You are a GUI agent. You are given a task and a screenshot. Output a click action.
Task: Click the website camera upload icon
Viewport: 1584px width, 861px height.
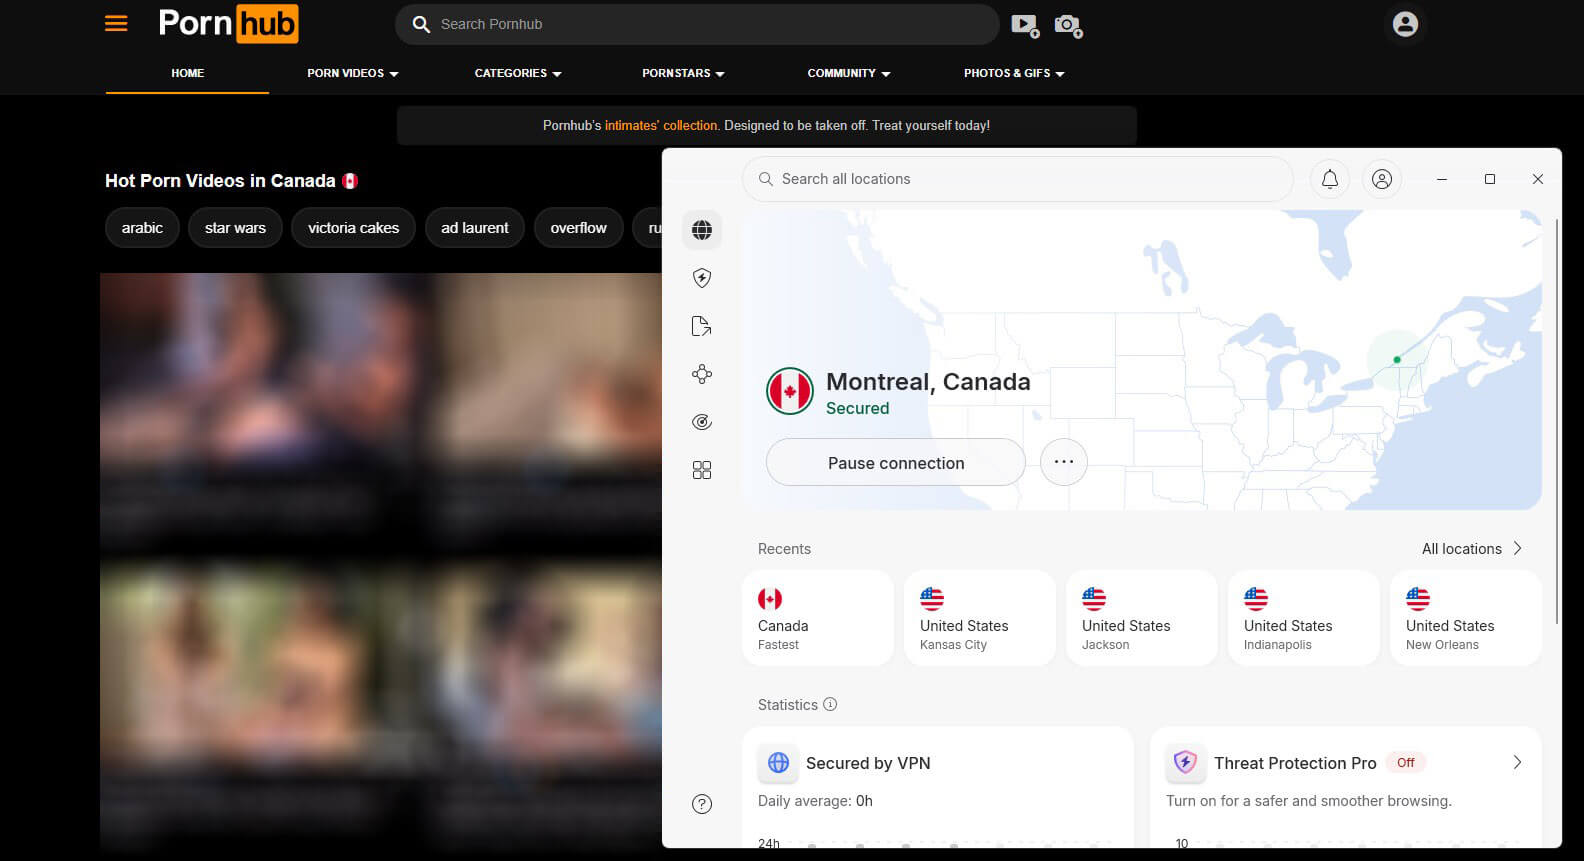click(x=1069, y=25)
